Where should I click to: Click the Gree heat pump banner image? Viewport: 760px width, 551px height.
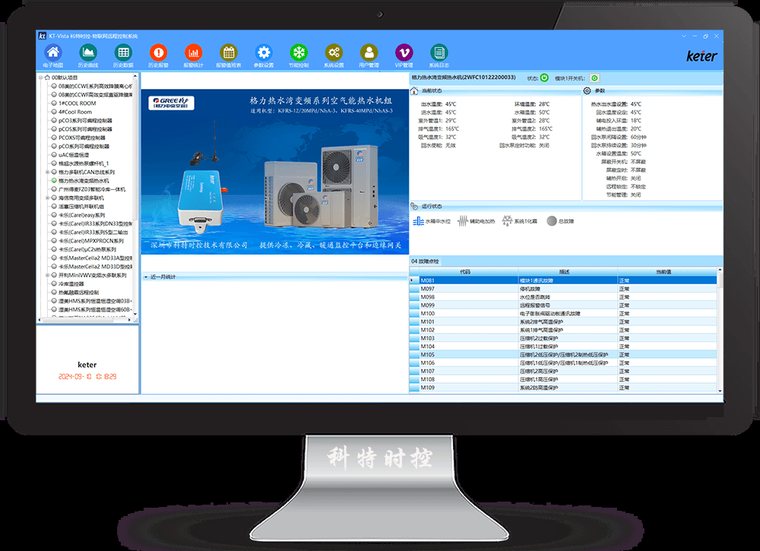[275, 172]
